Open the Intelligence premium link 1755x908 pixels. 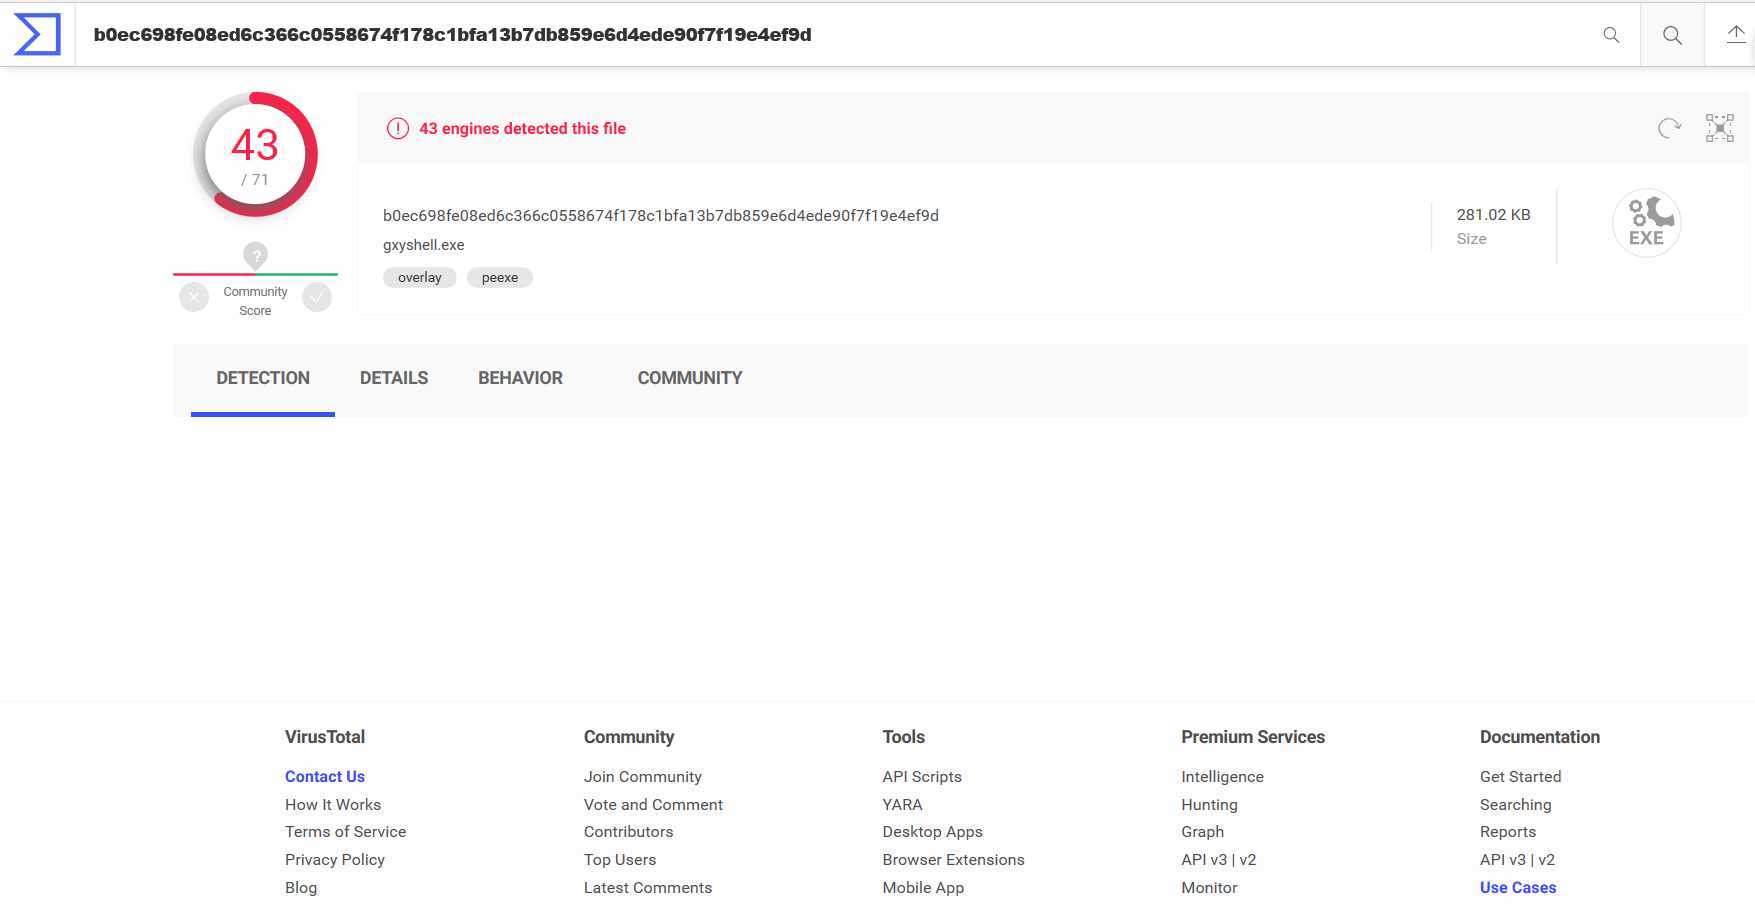pyautogui.click(x=1223, y=777)
